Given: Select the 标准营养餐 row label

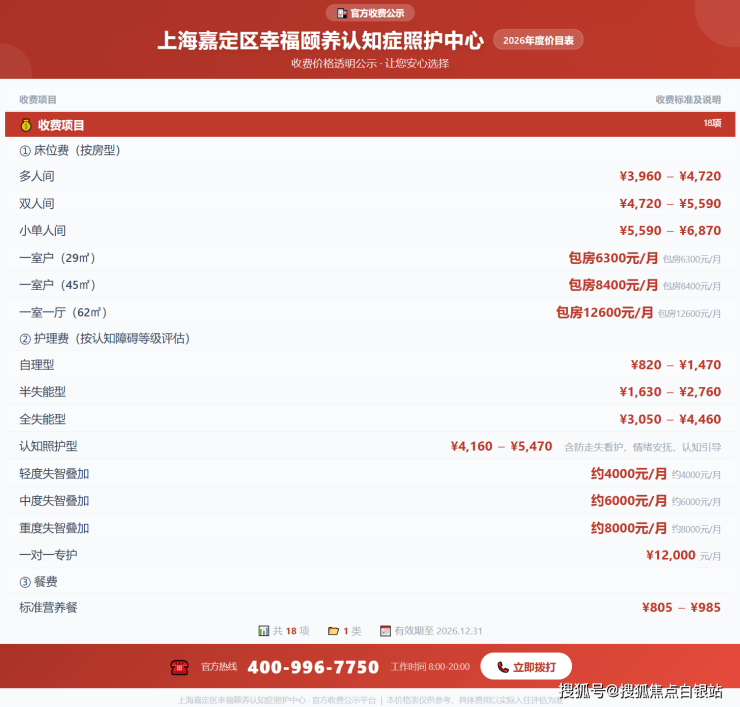Looking at the screenshot, I should pyautogui.click(x=48, y=607).
